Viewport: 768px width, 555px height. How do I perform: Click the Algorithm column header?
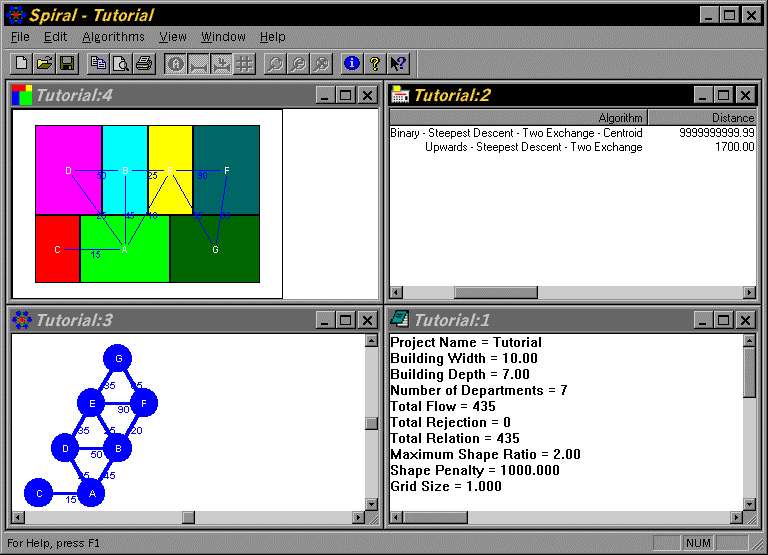pyautogui.click(x=518, y=118)
